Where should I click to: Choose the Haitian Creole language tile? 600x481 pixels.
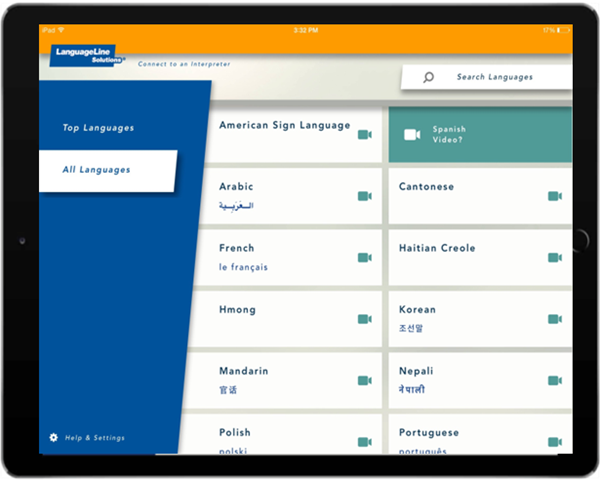click(470, 255)
